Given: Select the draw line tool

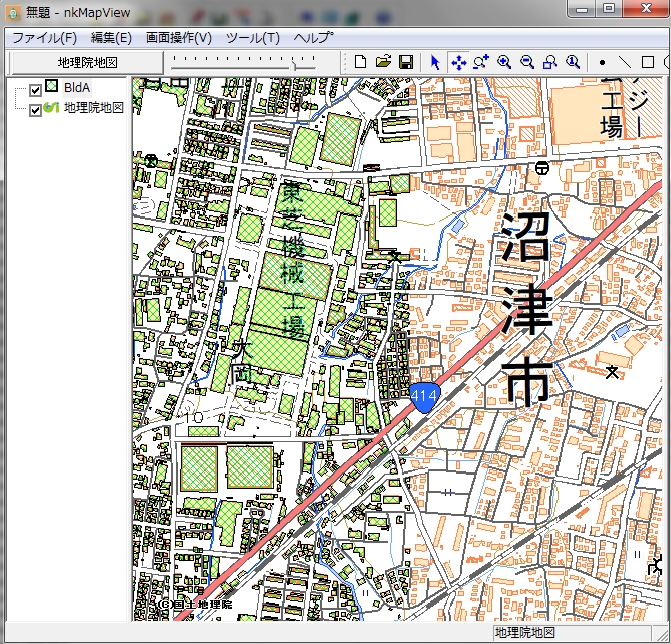Looking at the screenshot, I should tap(625, 62).
